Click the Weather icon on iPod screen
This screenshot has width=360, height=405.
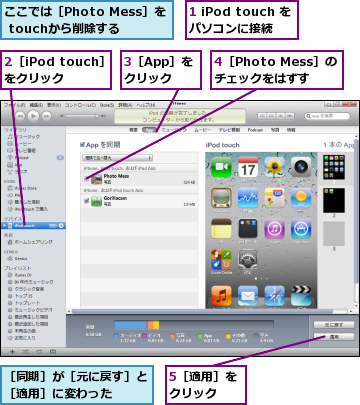(301, 198)
